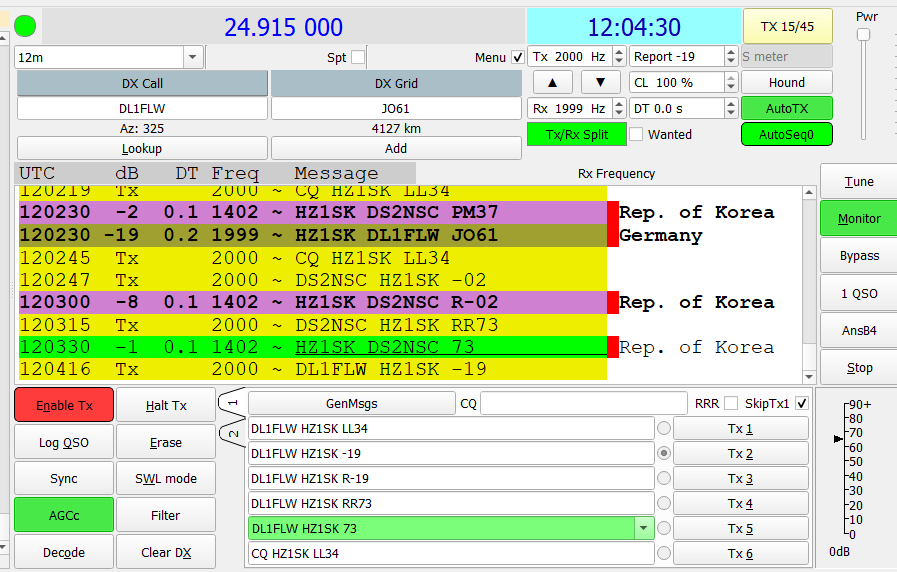Click the SWL mode button
Image resolution: width=897 pixels, height=572 pixels.
pyautogui.click(x=166, y=478)
